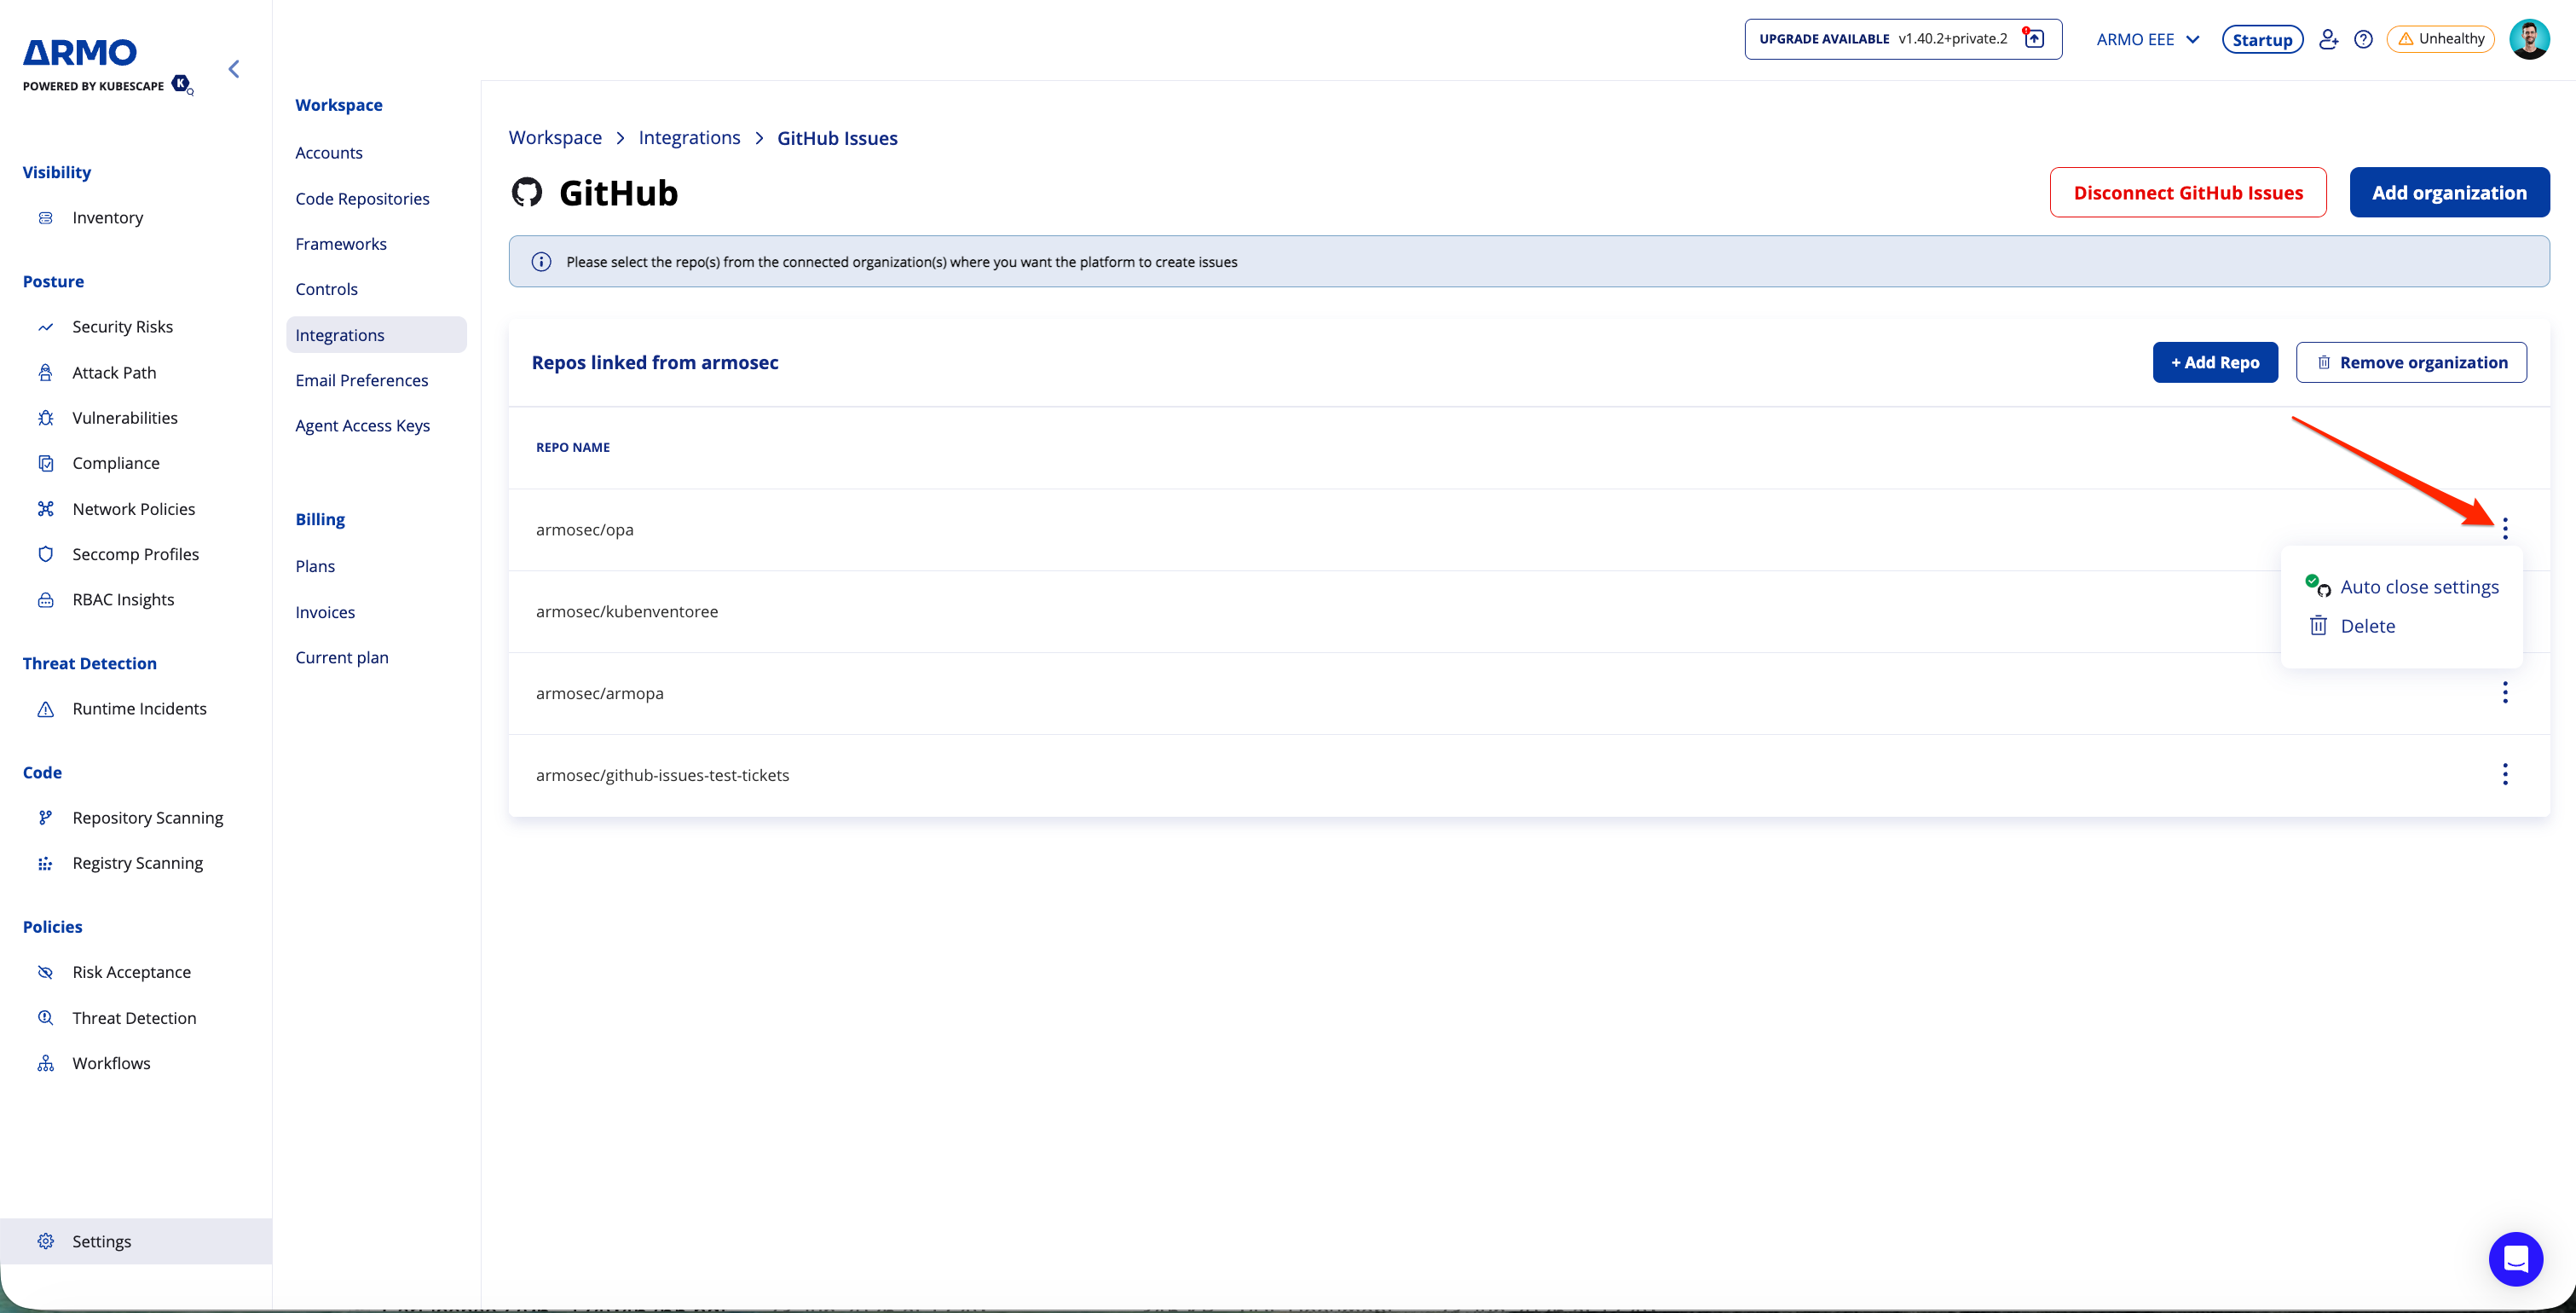Open Invoices page
2576x1313 pixels.
click(325, 612)
